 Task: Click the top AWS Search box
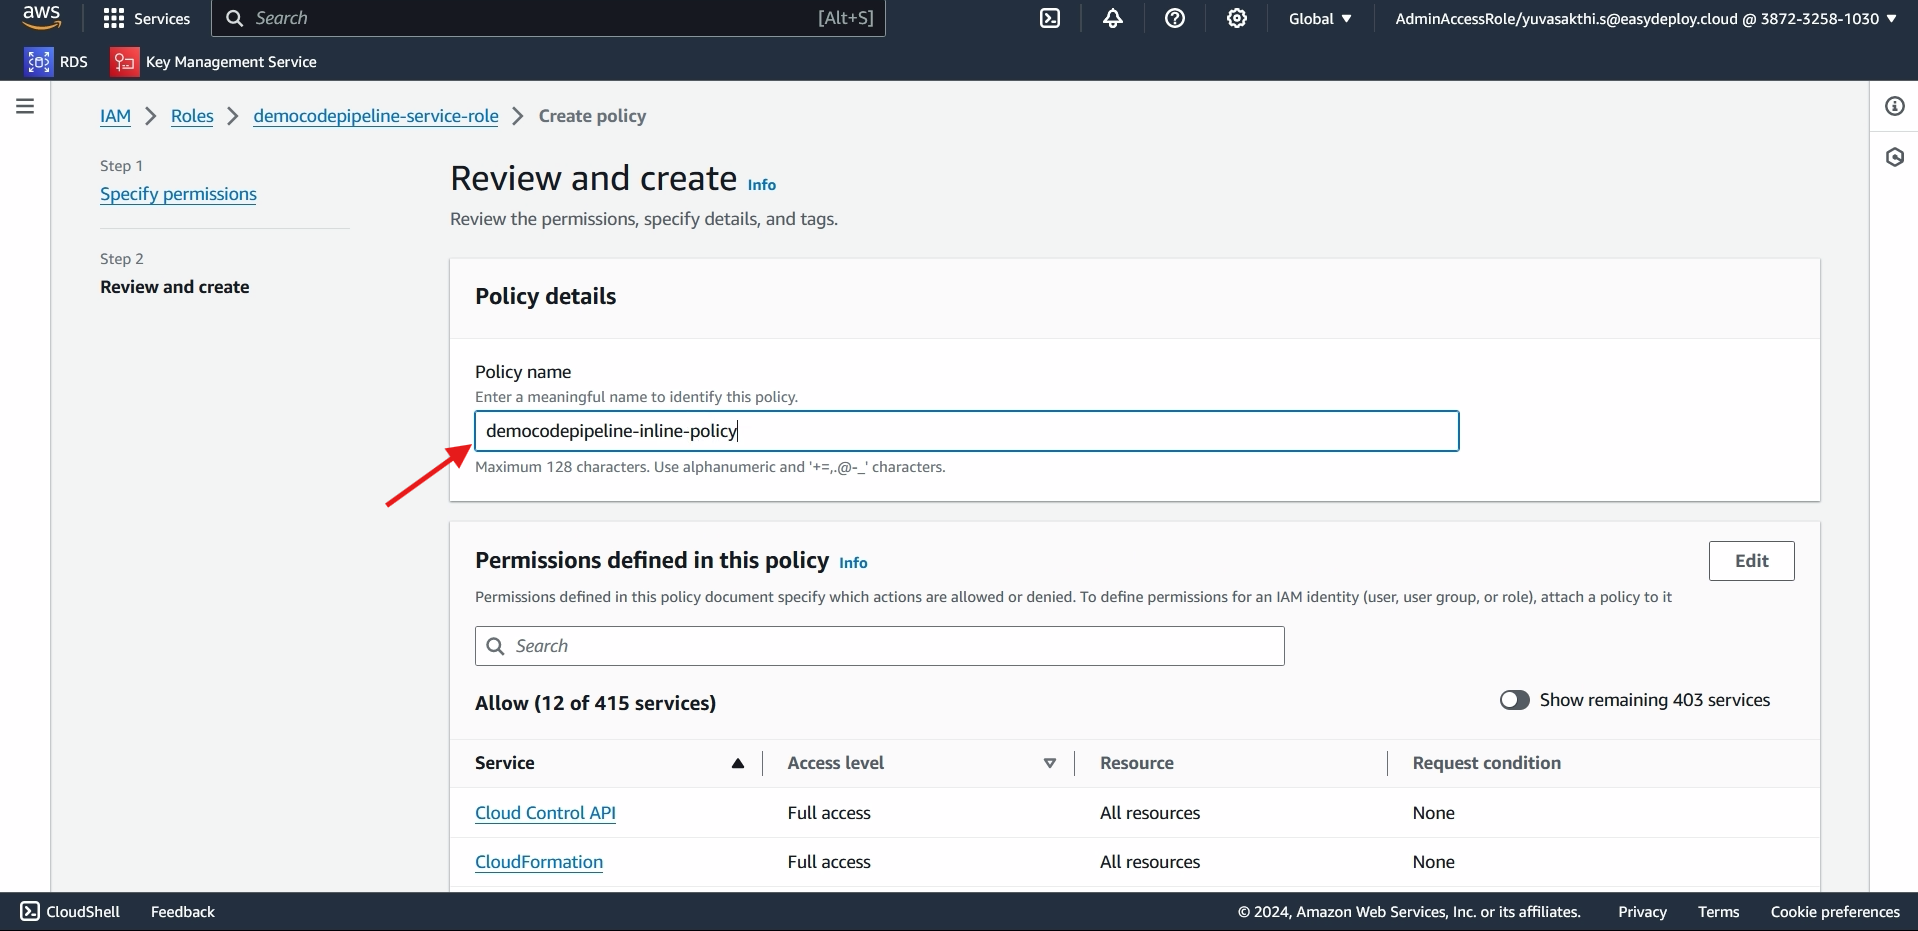click(548, 18)
